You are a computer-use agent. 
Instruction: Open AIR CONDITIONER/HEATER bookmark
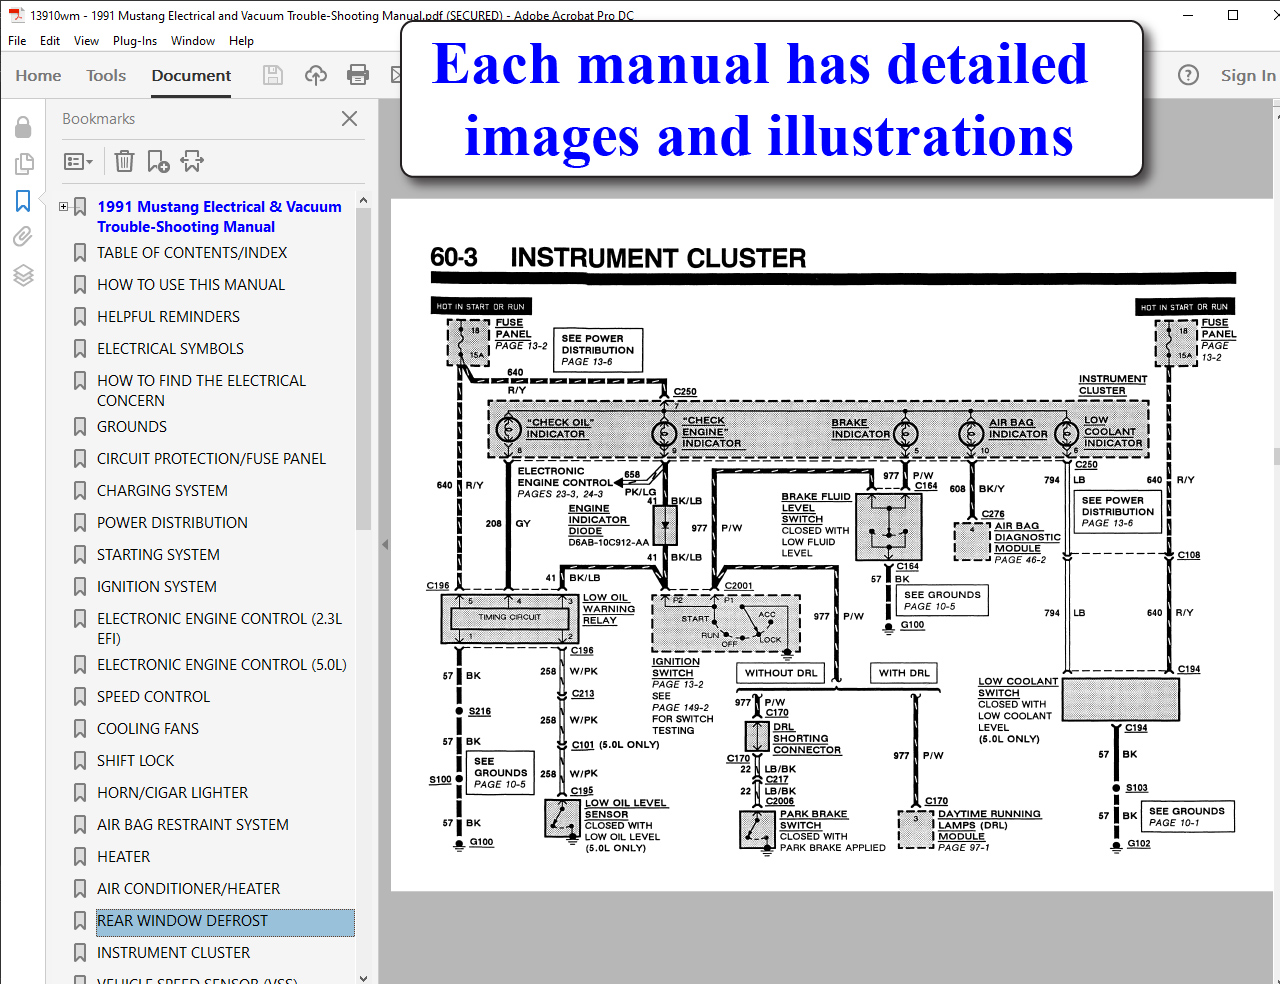pyautogui.click(x=188, y=889)
